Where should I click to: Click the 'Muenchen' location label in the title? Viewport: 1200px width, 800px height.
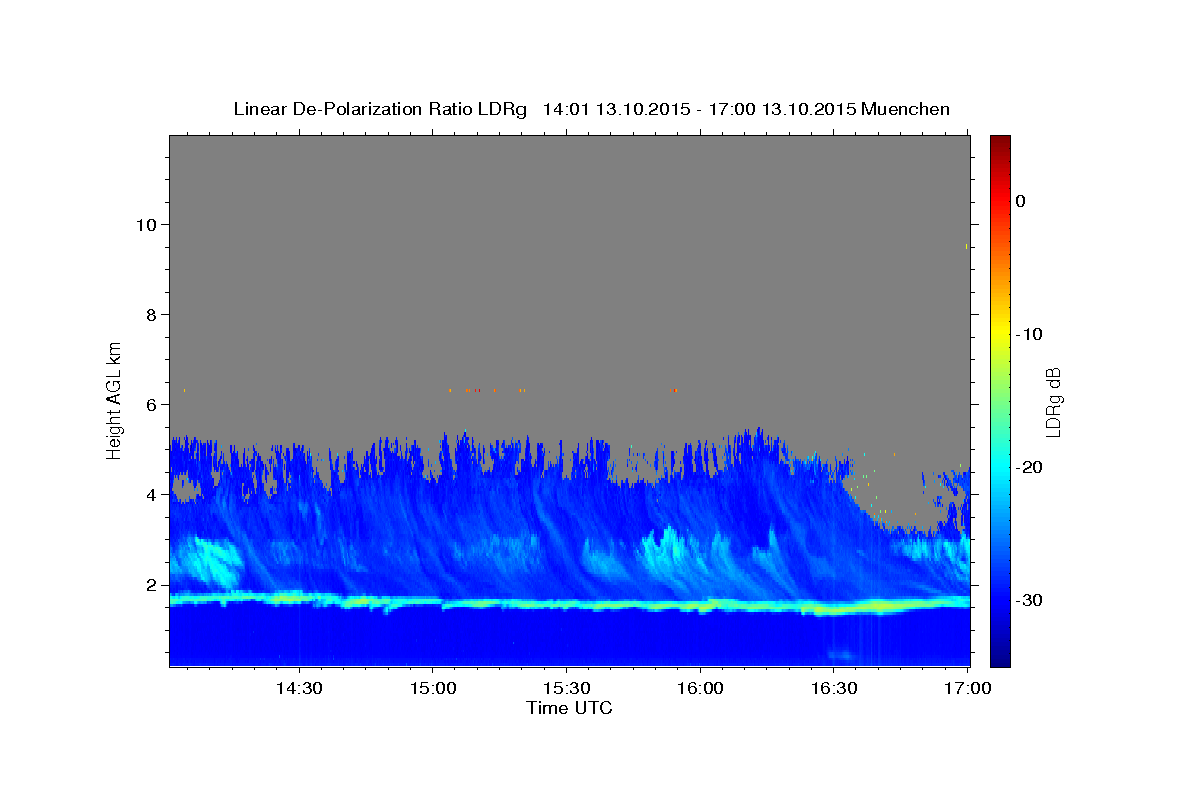tap(906, 109)
